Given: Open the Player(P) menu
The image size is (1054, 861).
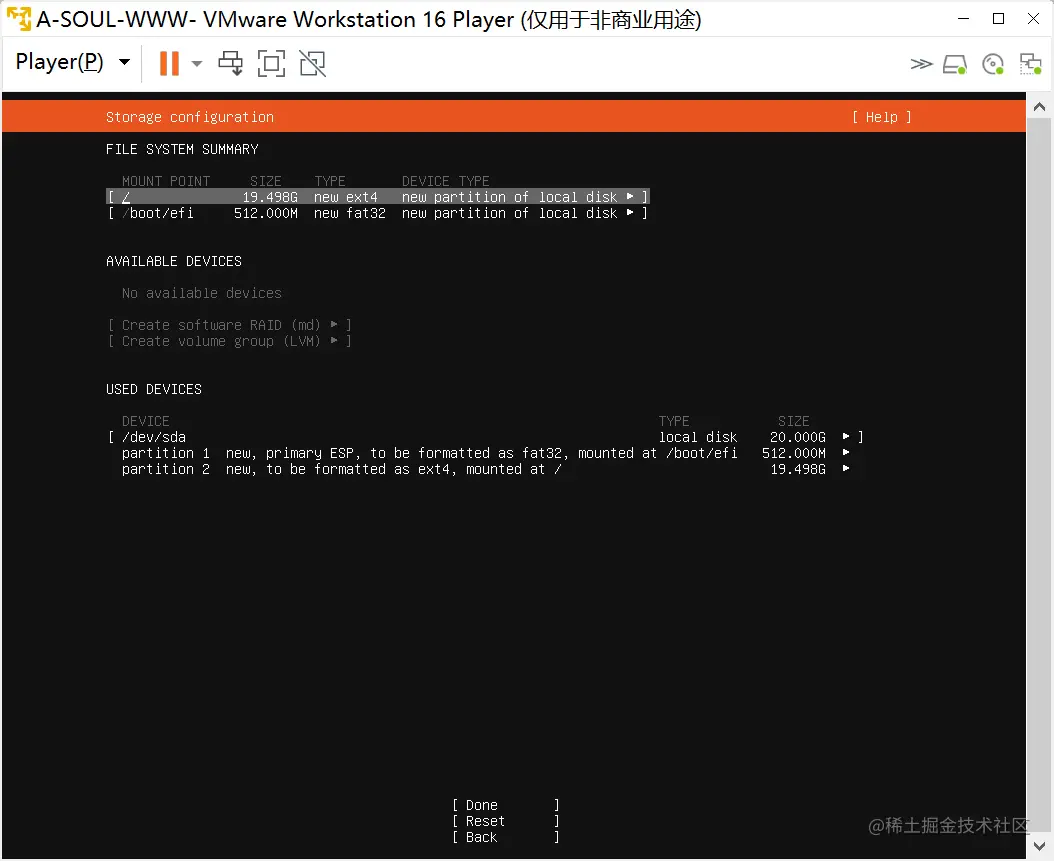Looking at the screenshot, I should 72,63.
